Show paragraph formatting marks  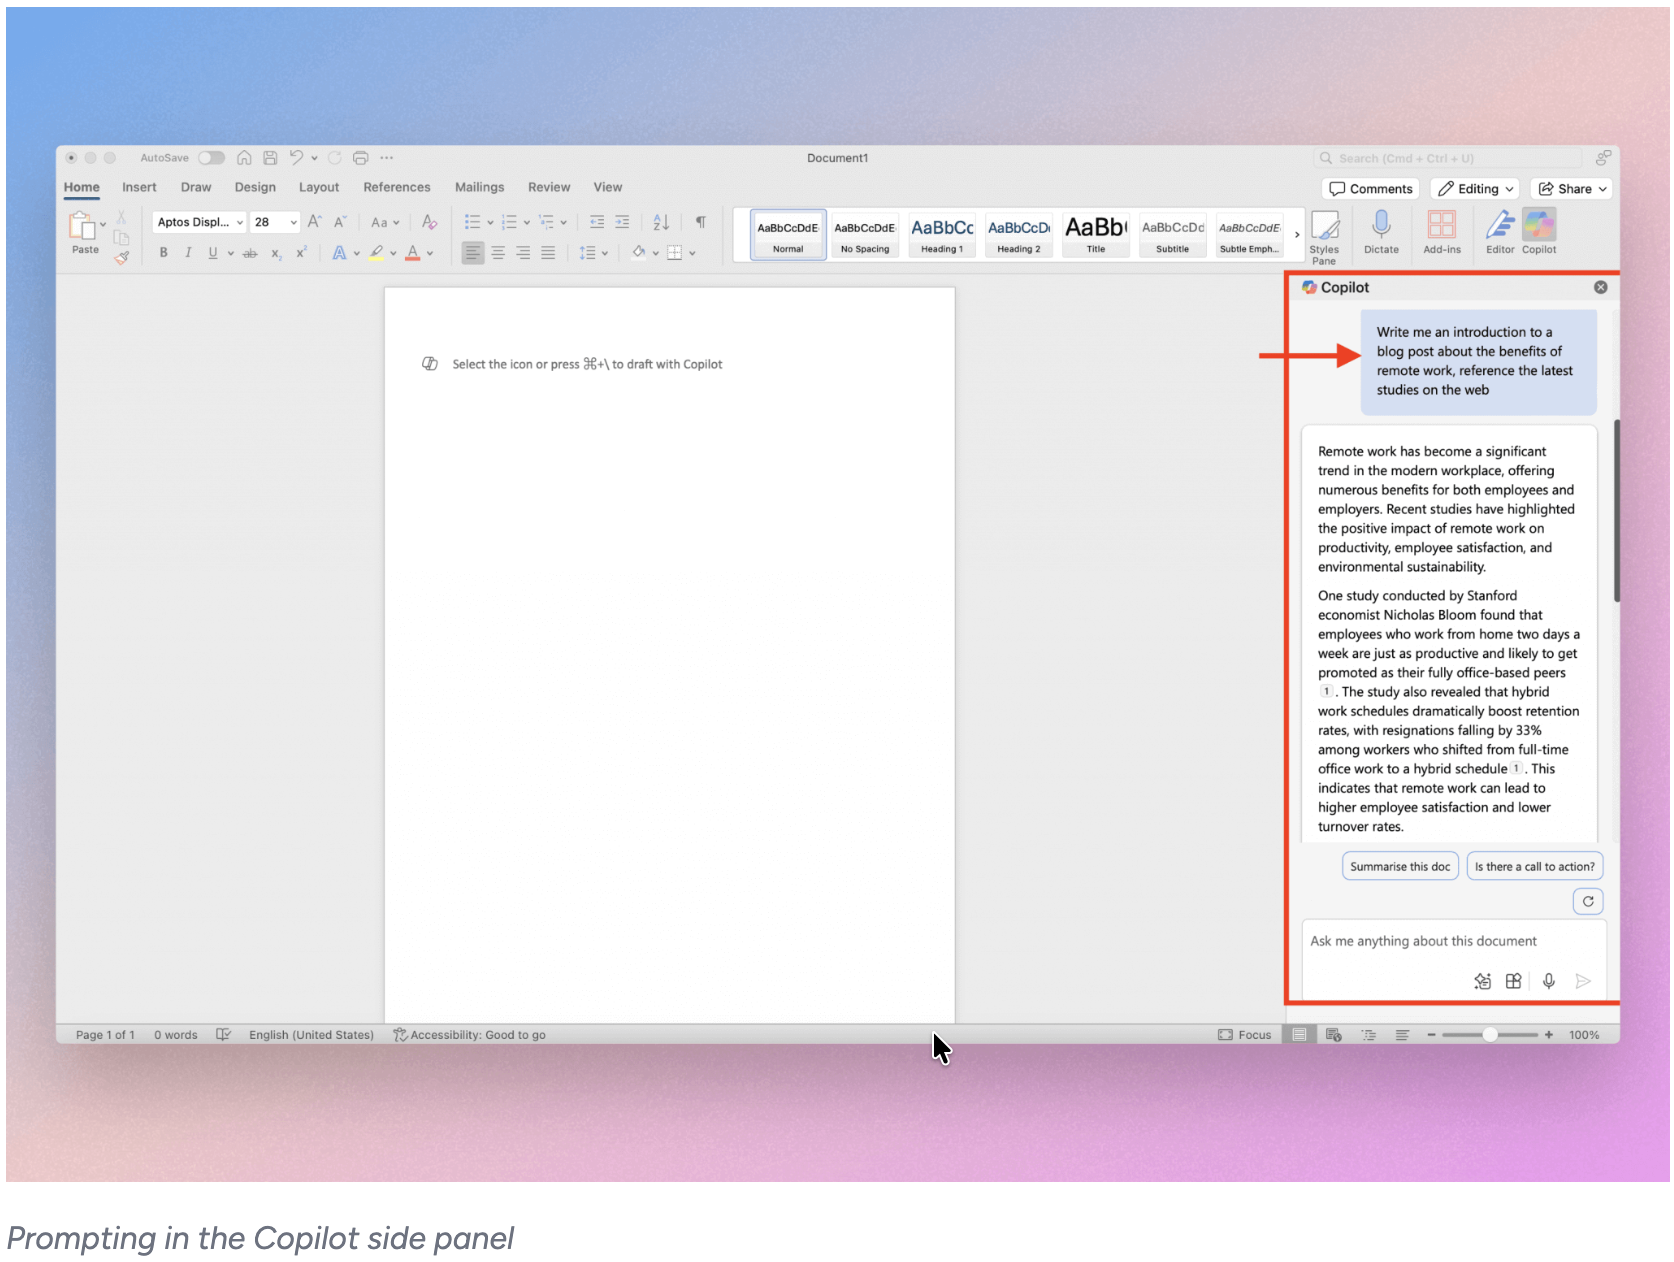[x=700, y=221]
